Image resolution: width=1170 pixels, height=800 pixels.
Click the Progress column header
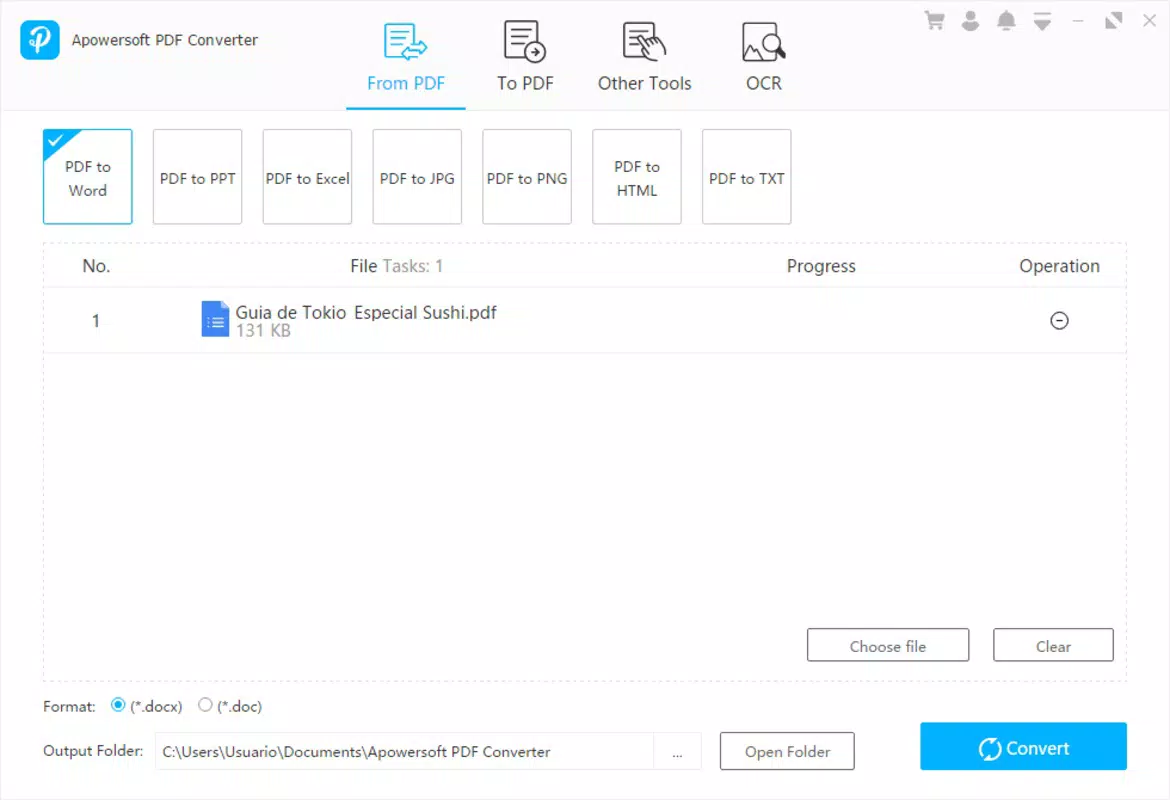tap(821, 266)
